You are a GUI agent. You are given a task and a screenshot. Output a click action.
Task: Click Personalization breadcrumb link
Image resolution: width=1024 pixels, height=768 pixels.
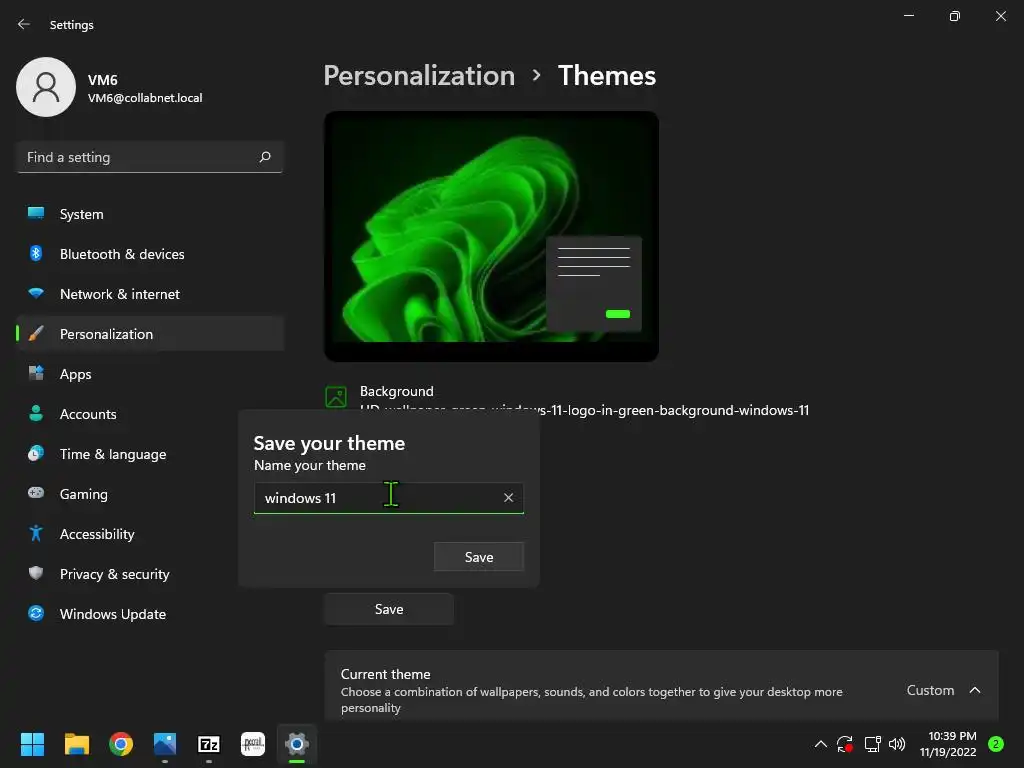pyautogui.click(x=419, y=76)
